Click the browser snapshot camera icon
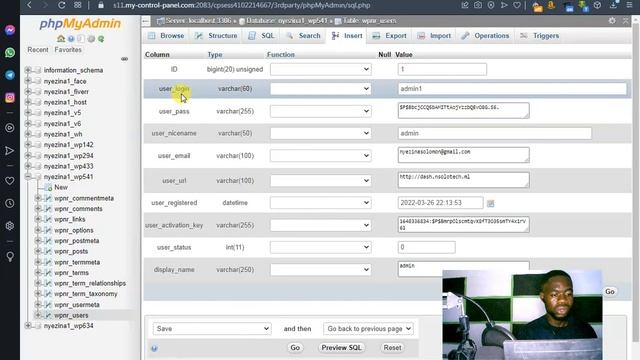Viewport: 640px width, 360px height. click(478, 5)
